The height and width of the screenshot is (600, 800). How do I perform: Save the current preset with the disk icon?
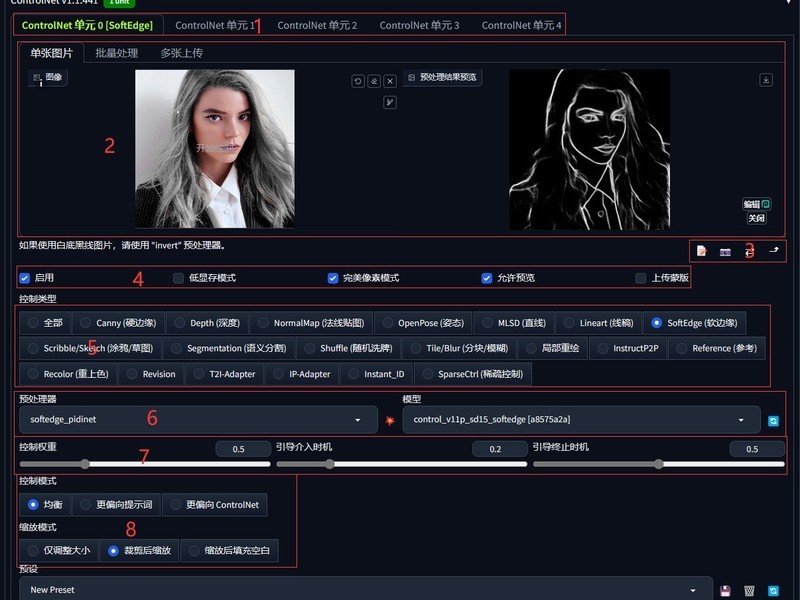point(725,591)
